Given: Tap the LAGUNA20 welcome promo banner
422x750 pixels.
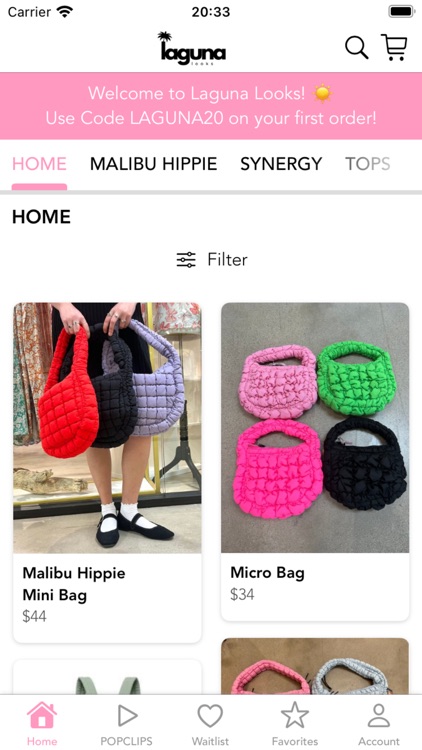Looking at the screenshot, I should (x=211, y=106).
